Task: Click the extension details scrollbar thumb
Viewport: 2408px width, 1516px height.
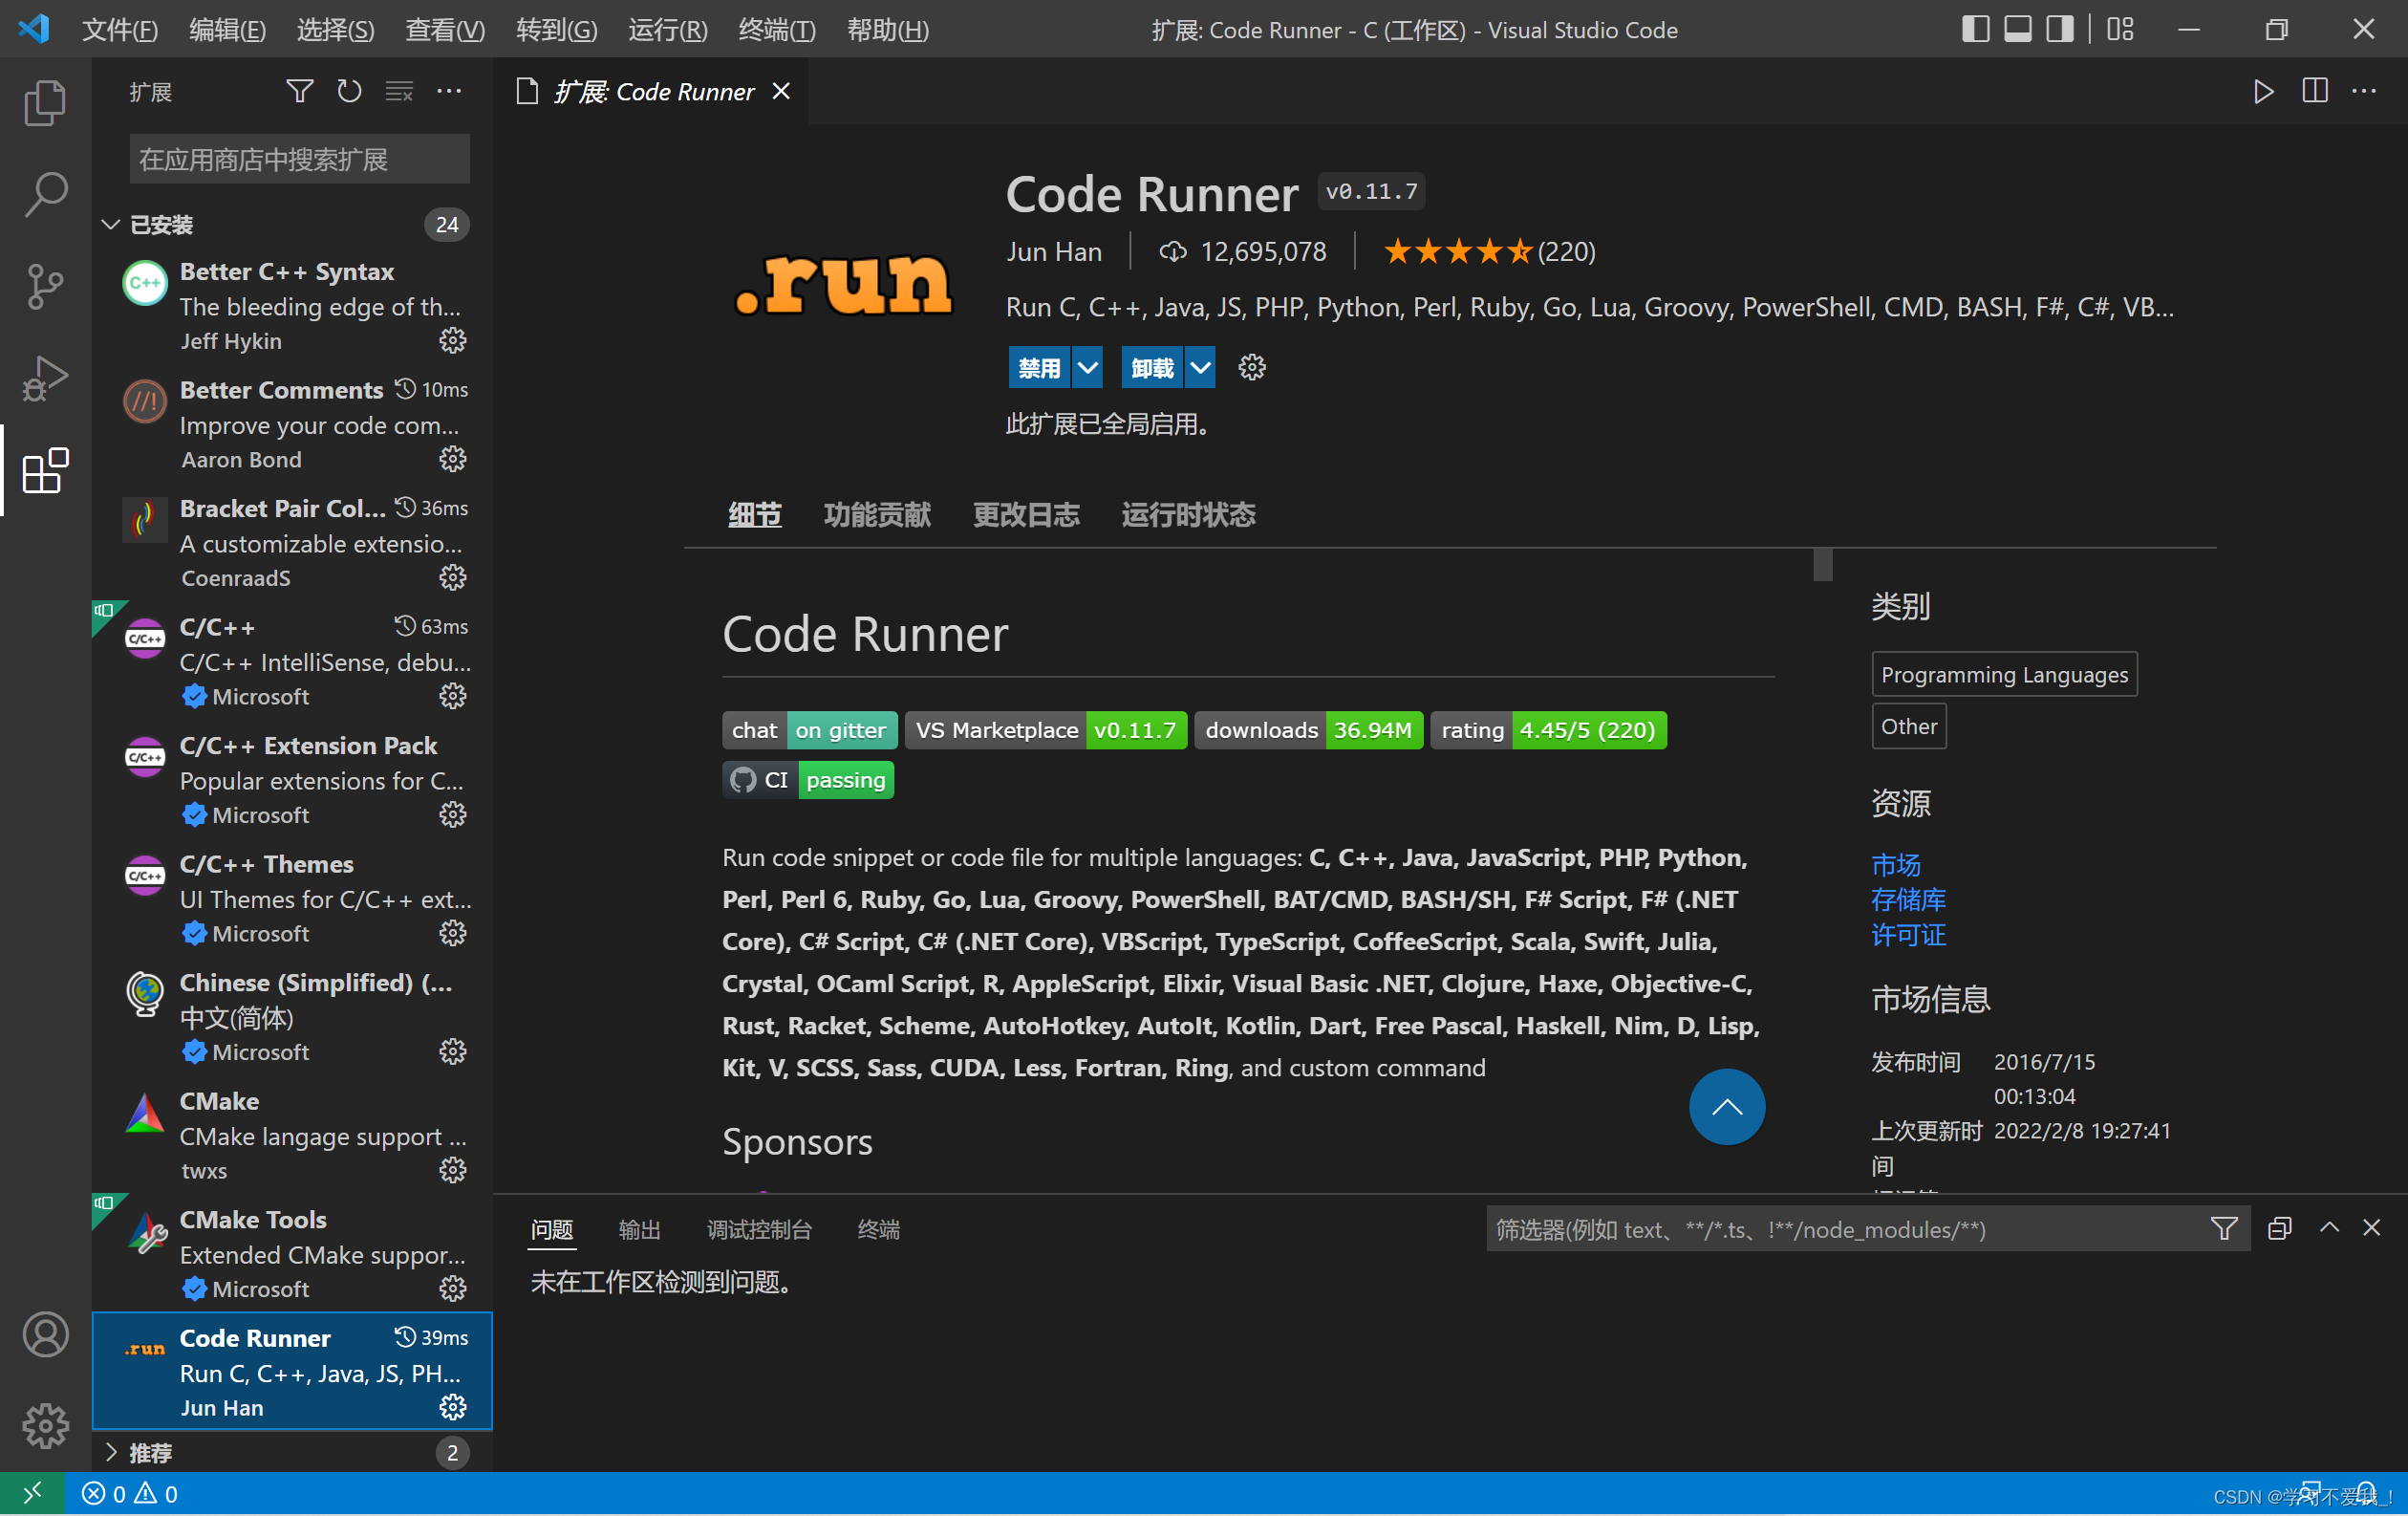Action: (1823, 564)
